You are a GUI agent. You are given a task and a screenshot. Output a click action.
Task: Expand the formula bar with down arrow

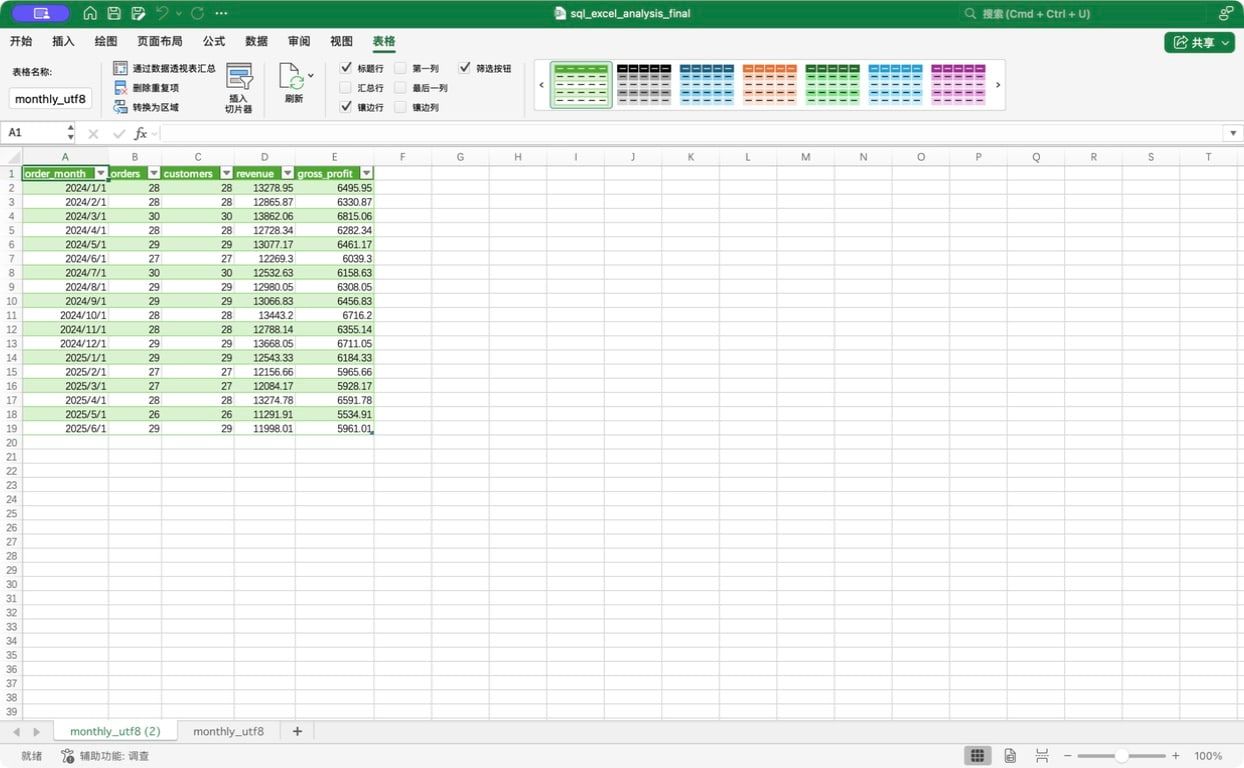(x=1232, y=133)
